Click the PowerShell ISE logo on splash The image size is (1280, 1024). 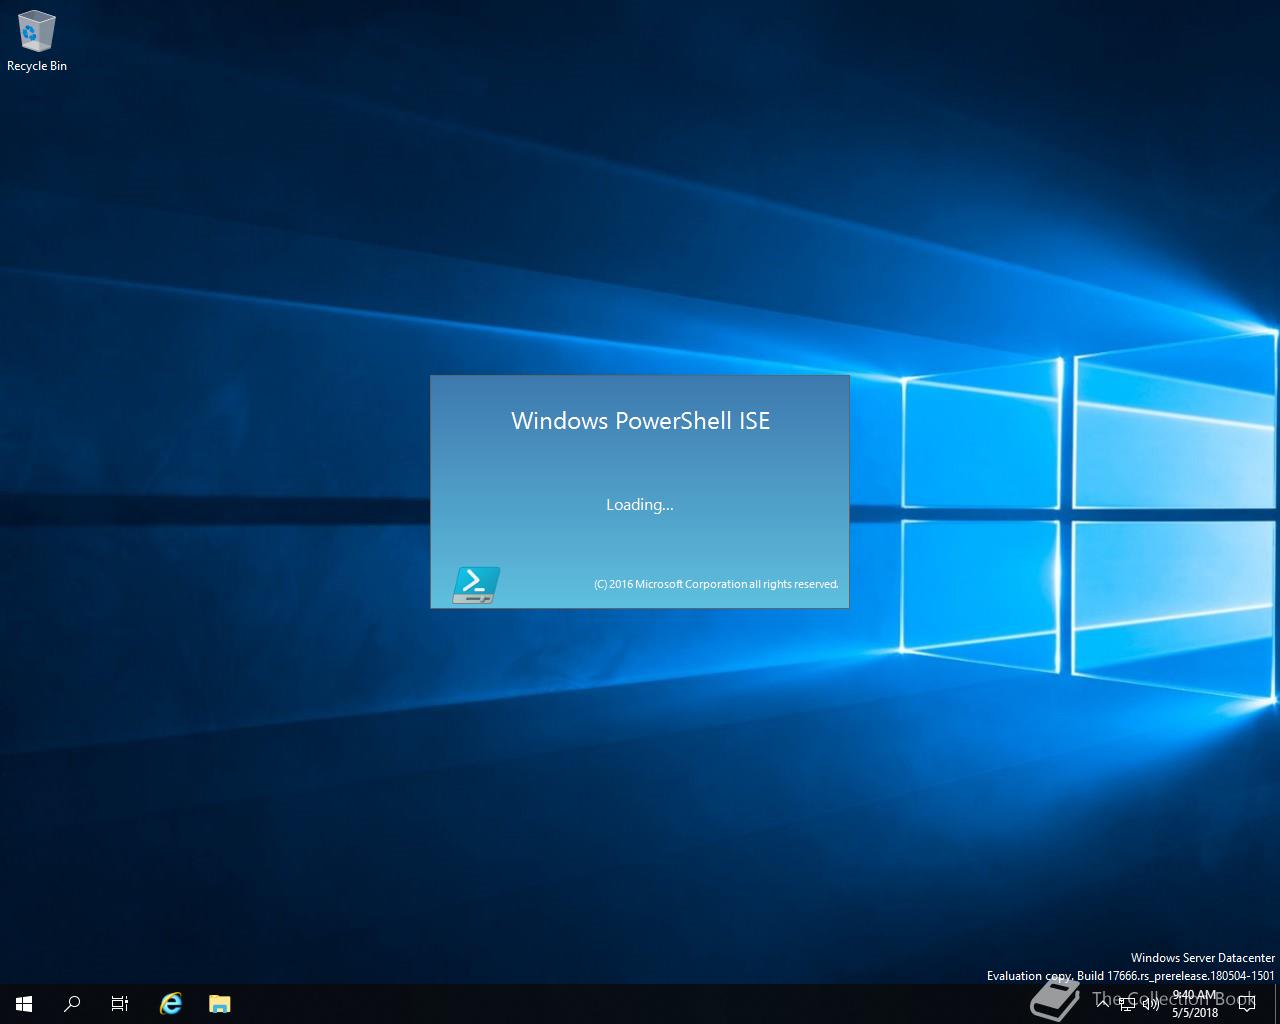tap(476, 585)
